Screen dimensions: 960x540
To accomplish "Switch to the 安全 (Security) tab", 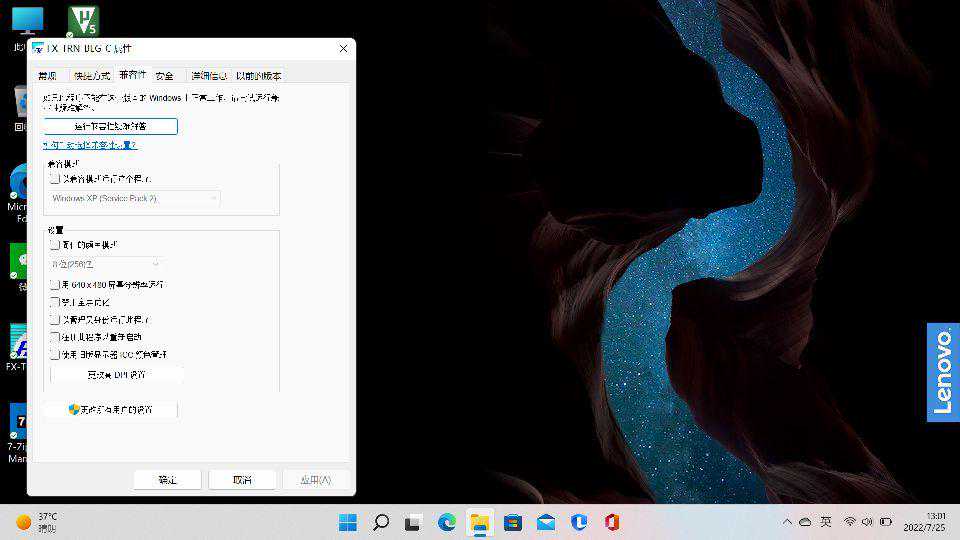I will [165, 75].
